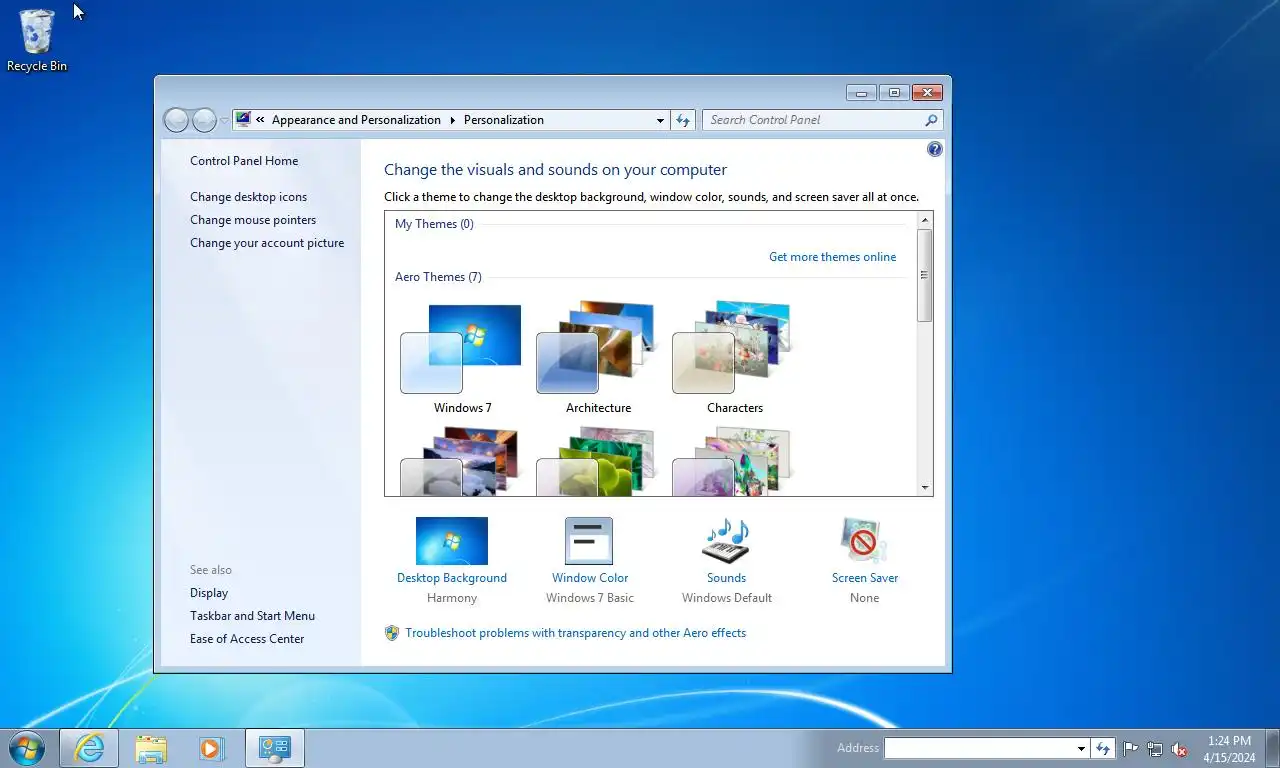This screenshot has height=768, width=1280.
Task: Click the Aero Themes (7) heading
Action: tap(438, 277)
